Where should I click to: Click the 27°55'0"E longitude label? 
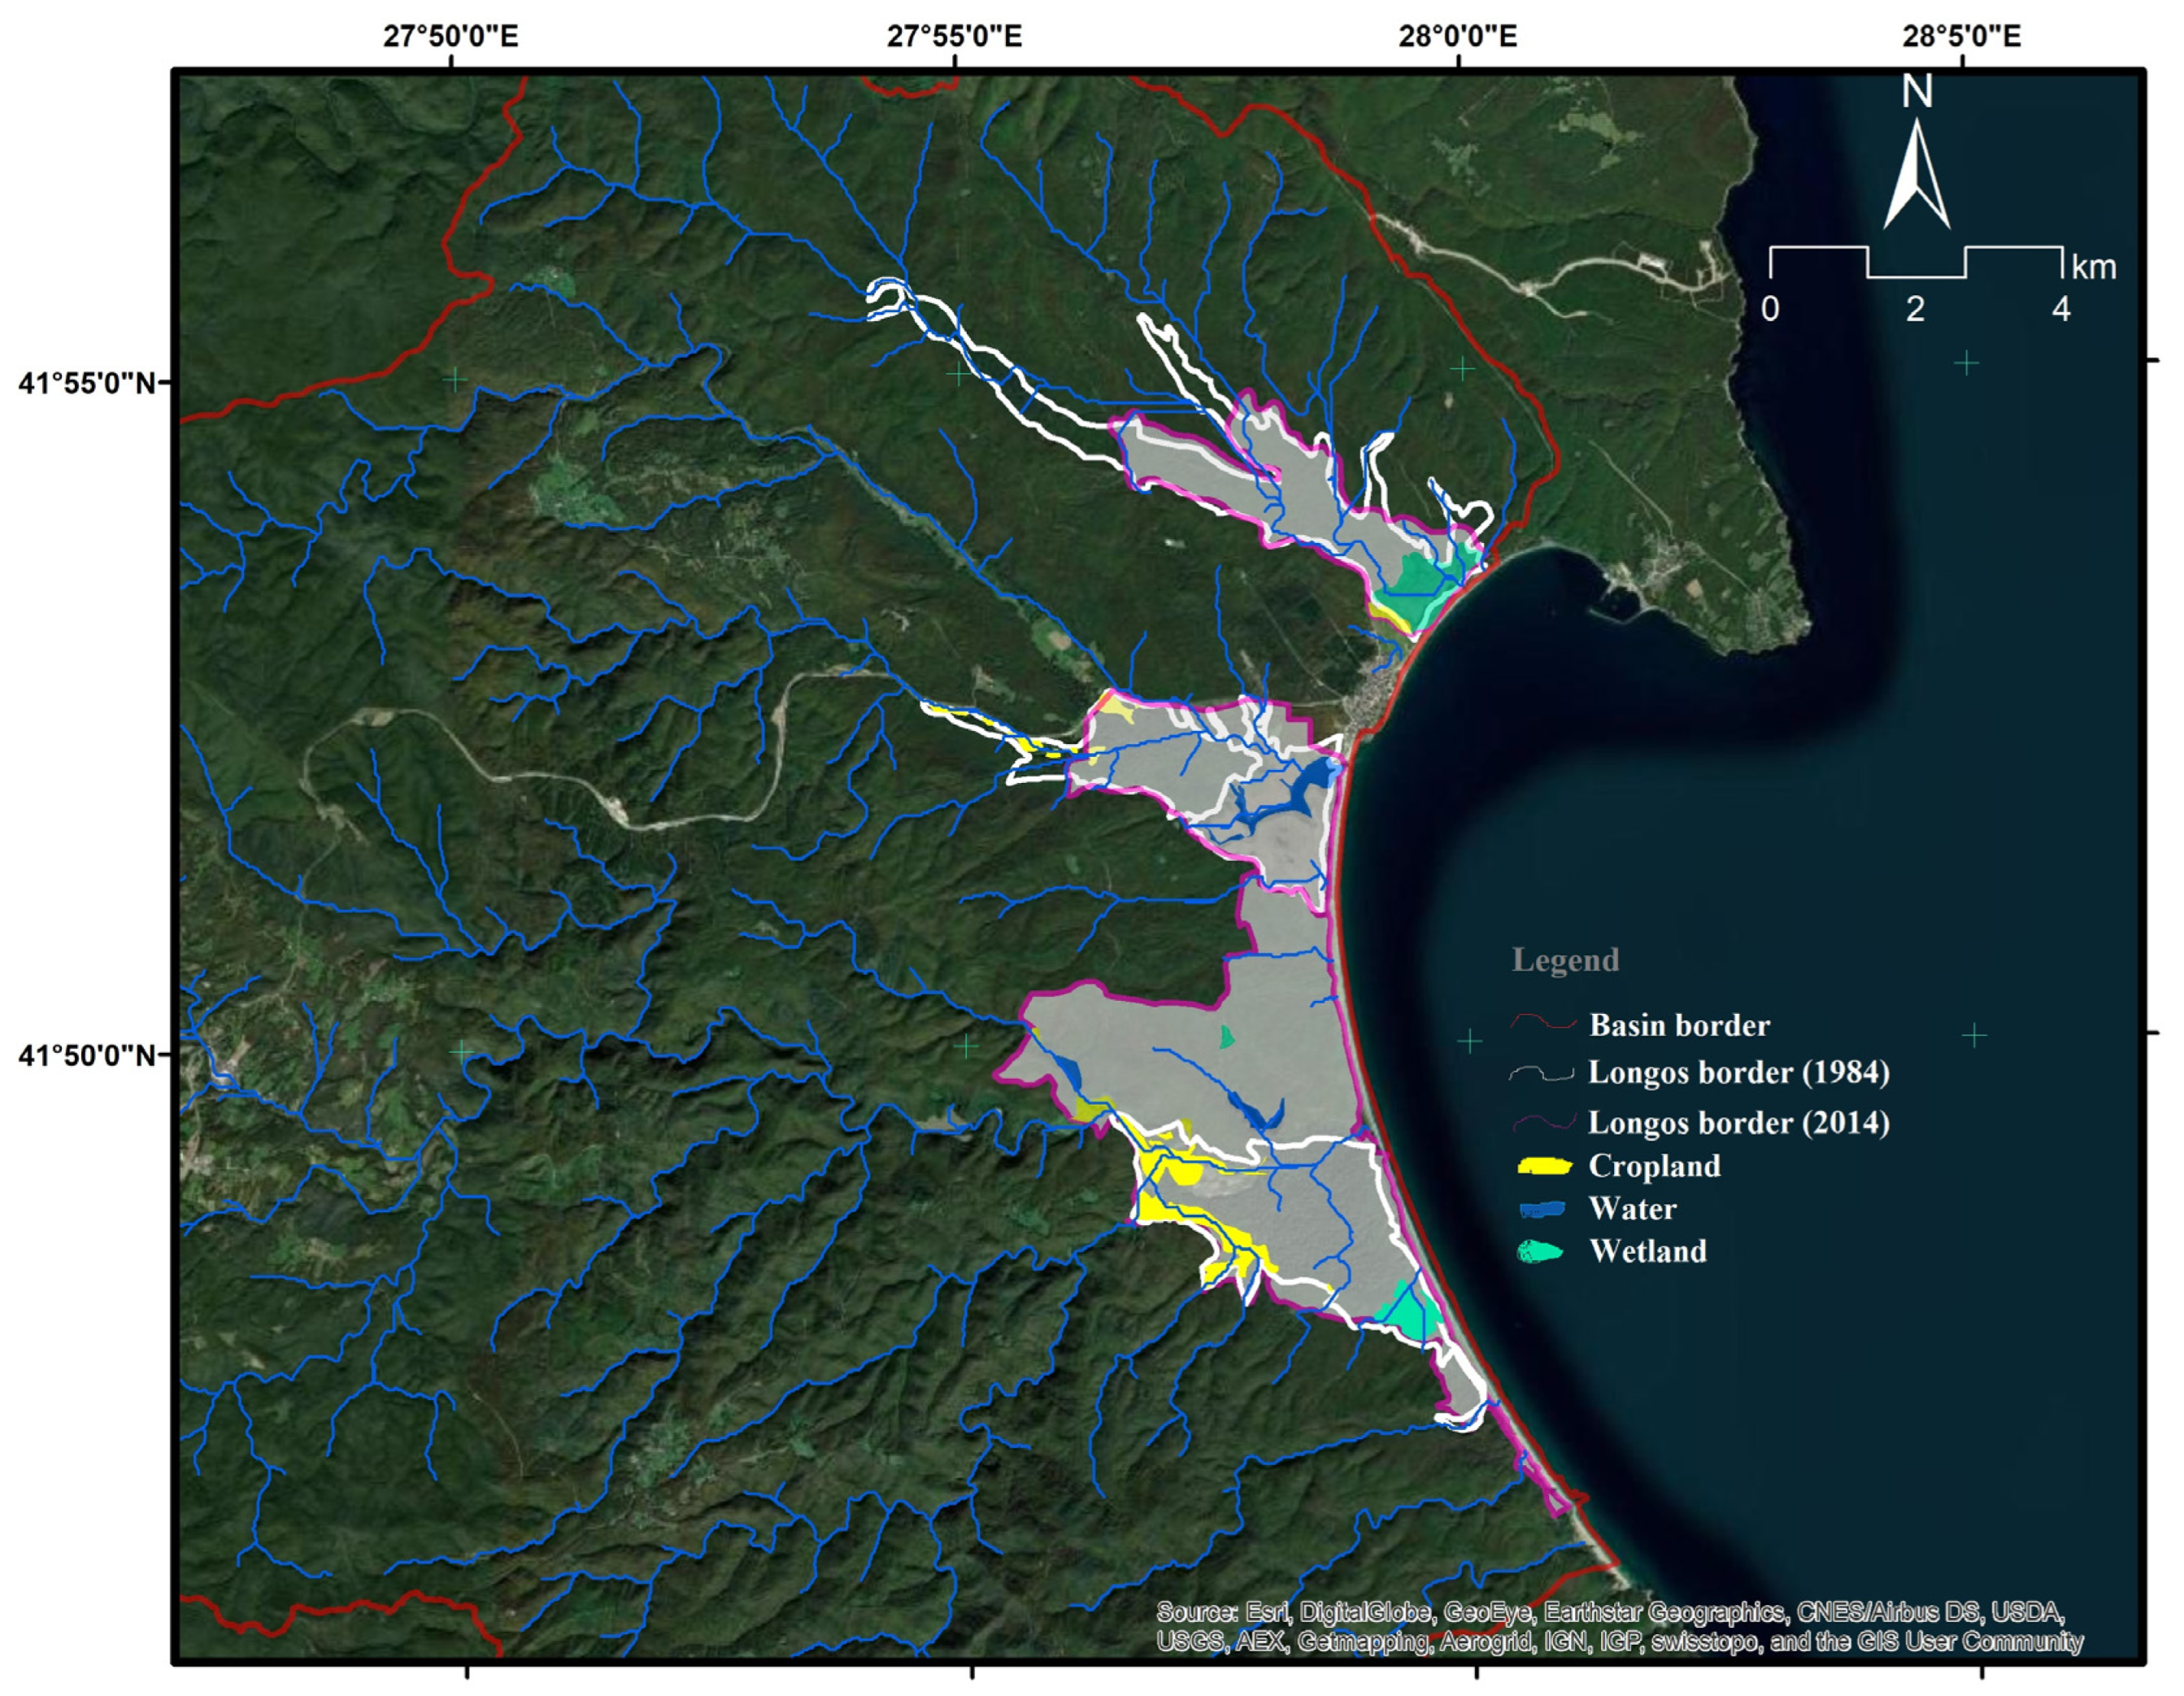954,37
